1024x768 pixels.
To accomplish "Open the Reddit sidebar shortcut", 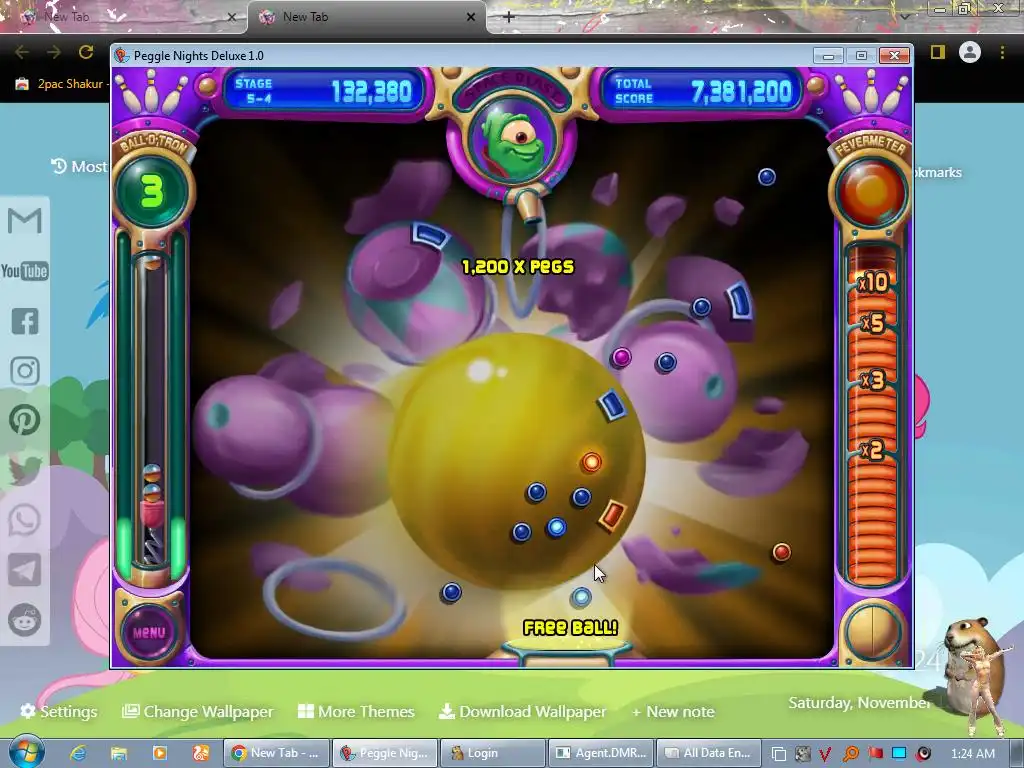I will point(25,620).
